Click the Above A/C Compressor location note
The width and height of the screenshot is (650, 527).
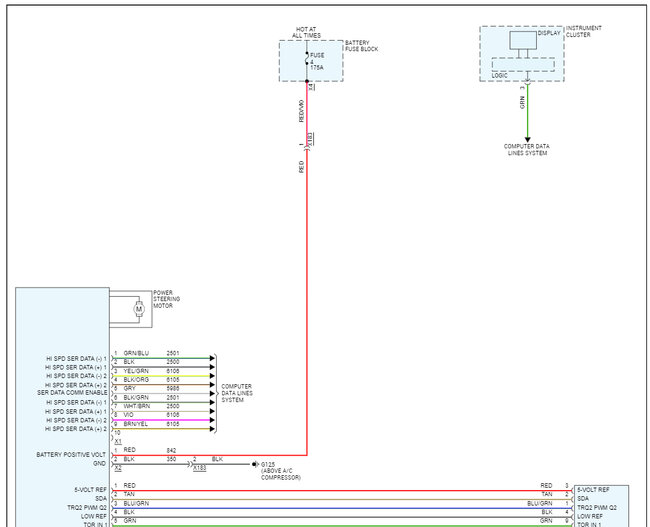click(281, 474)
